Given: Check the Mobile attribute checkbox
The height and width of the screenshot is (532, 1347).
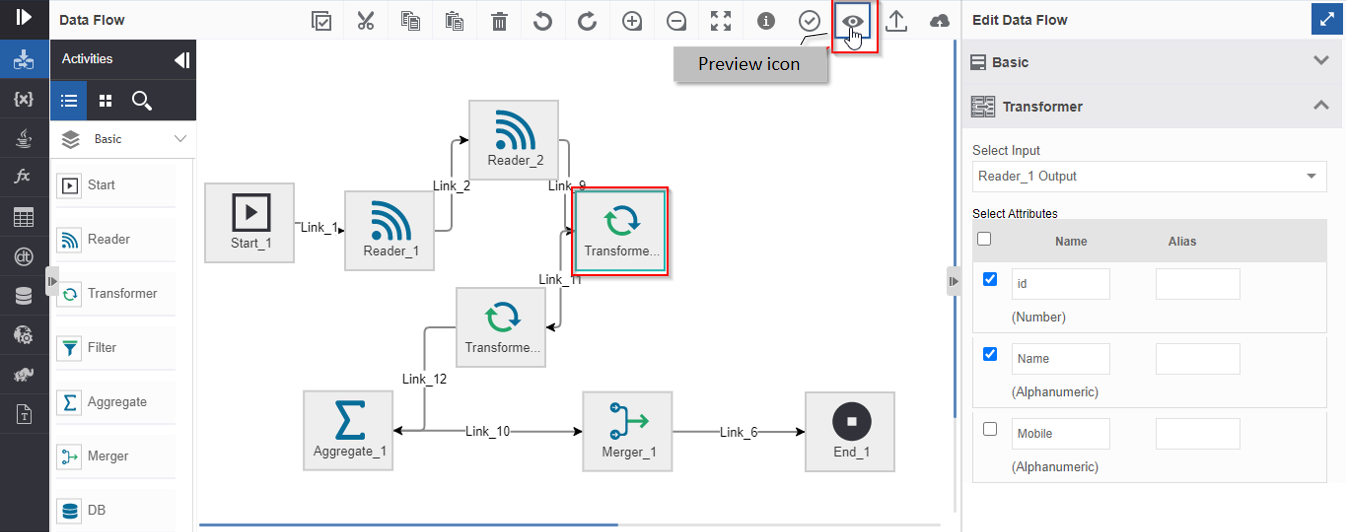Looking at the screenshot, I should click(x=990, y=429).
